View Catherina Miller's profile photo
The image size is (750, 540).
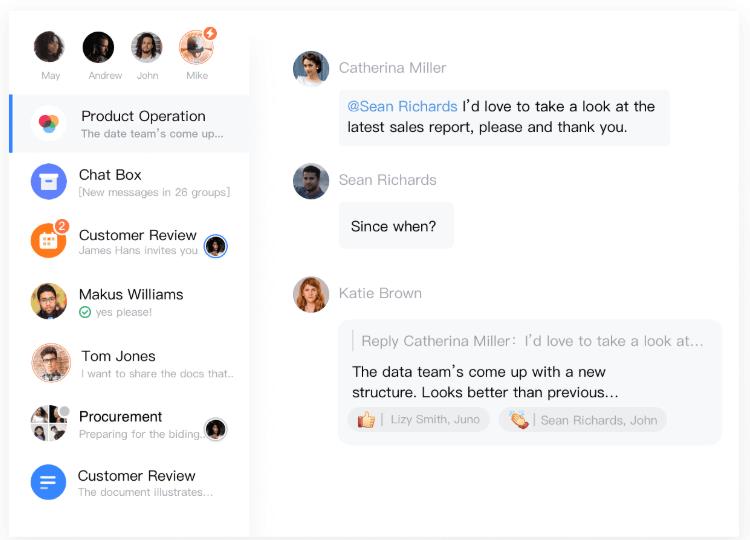tap(311, 69)
